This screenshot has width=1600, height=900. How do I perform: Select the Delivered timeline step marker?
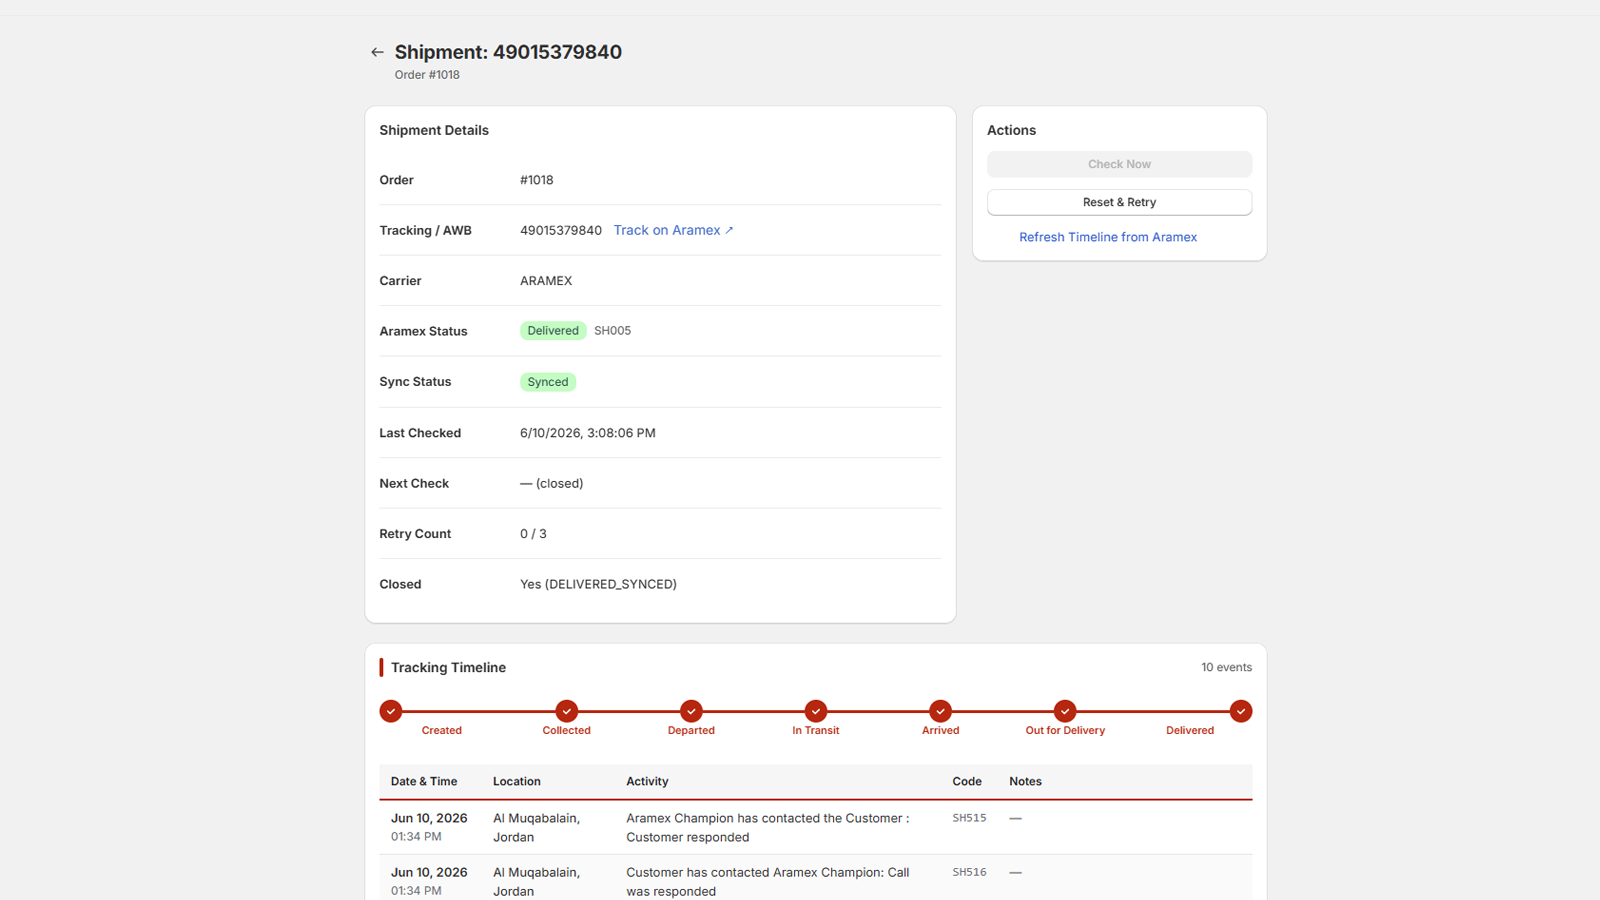pyautogui.click(x=1241, y=711)
